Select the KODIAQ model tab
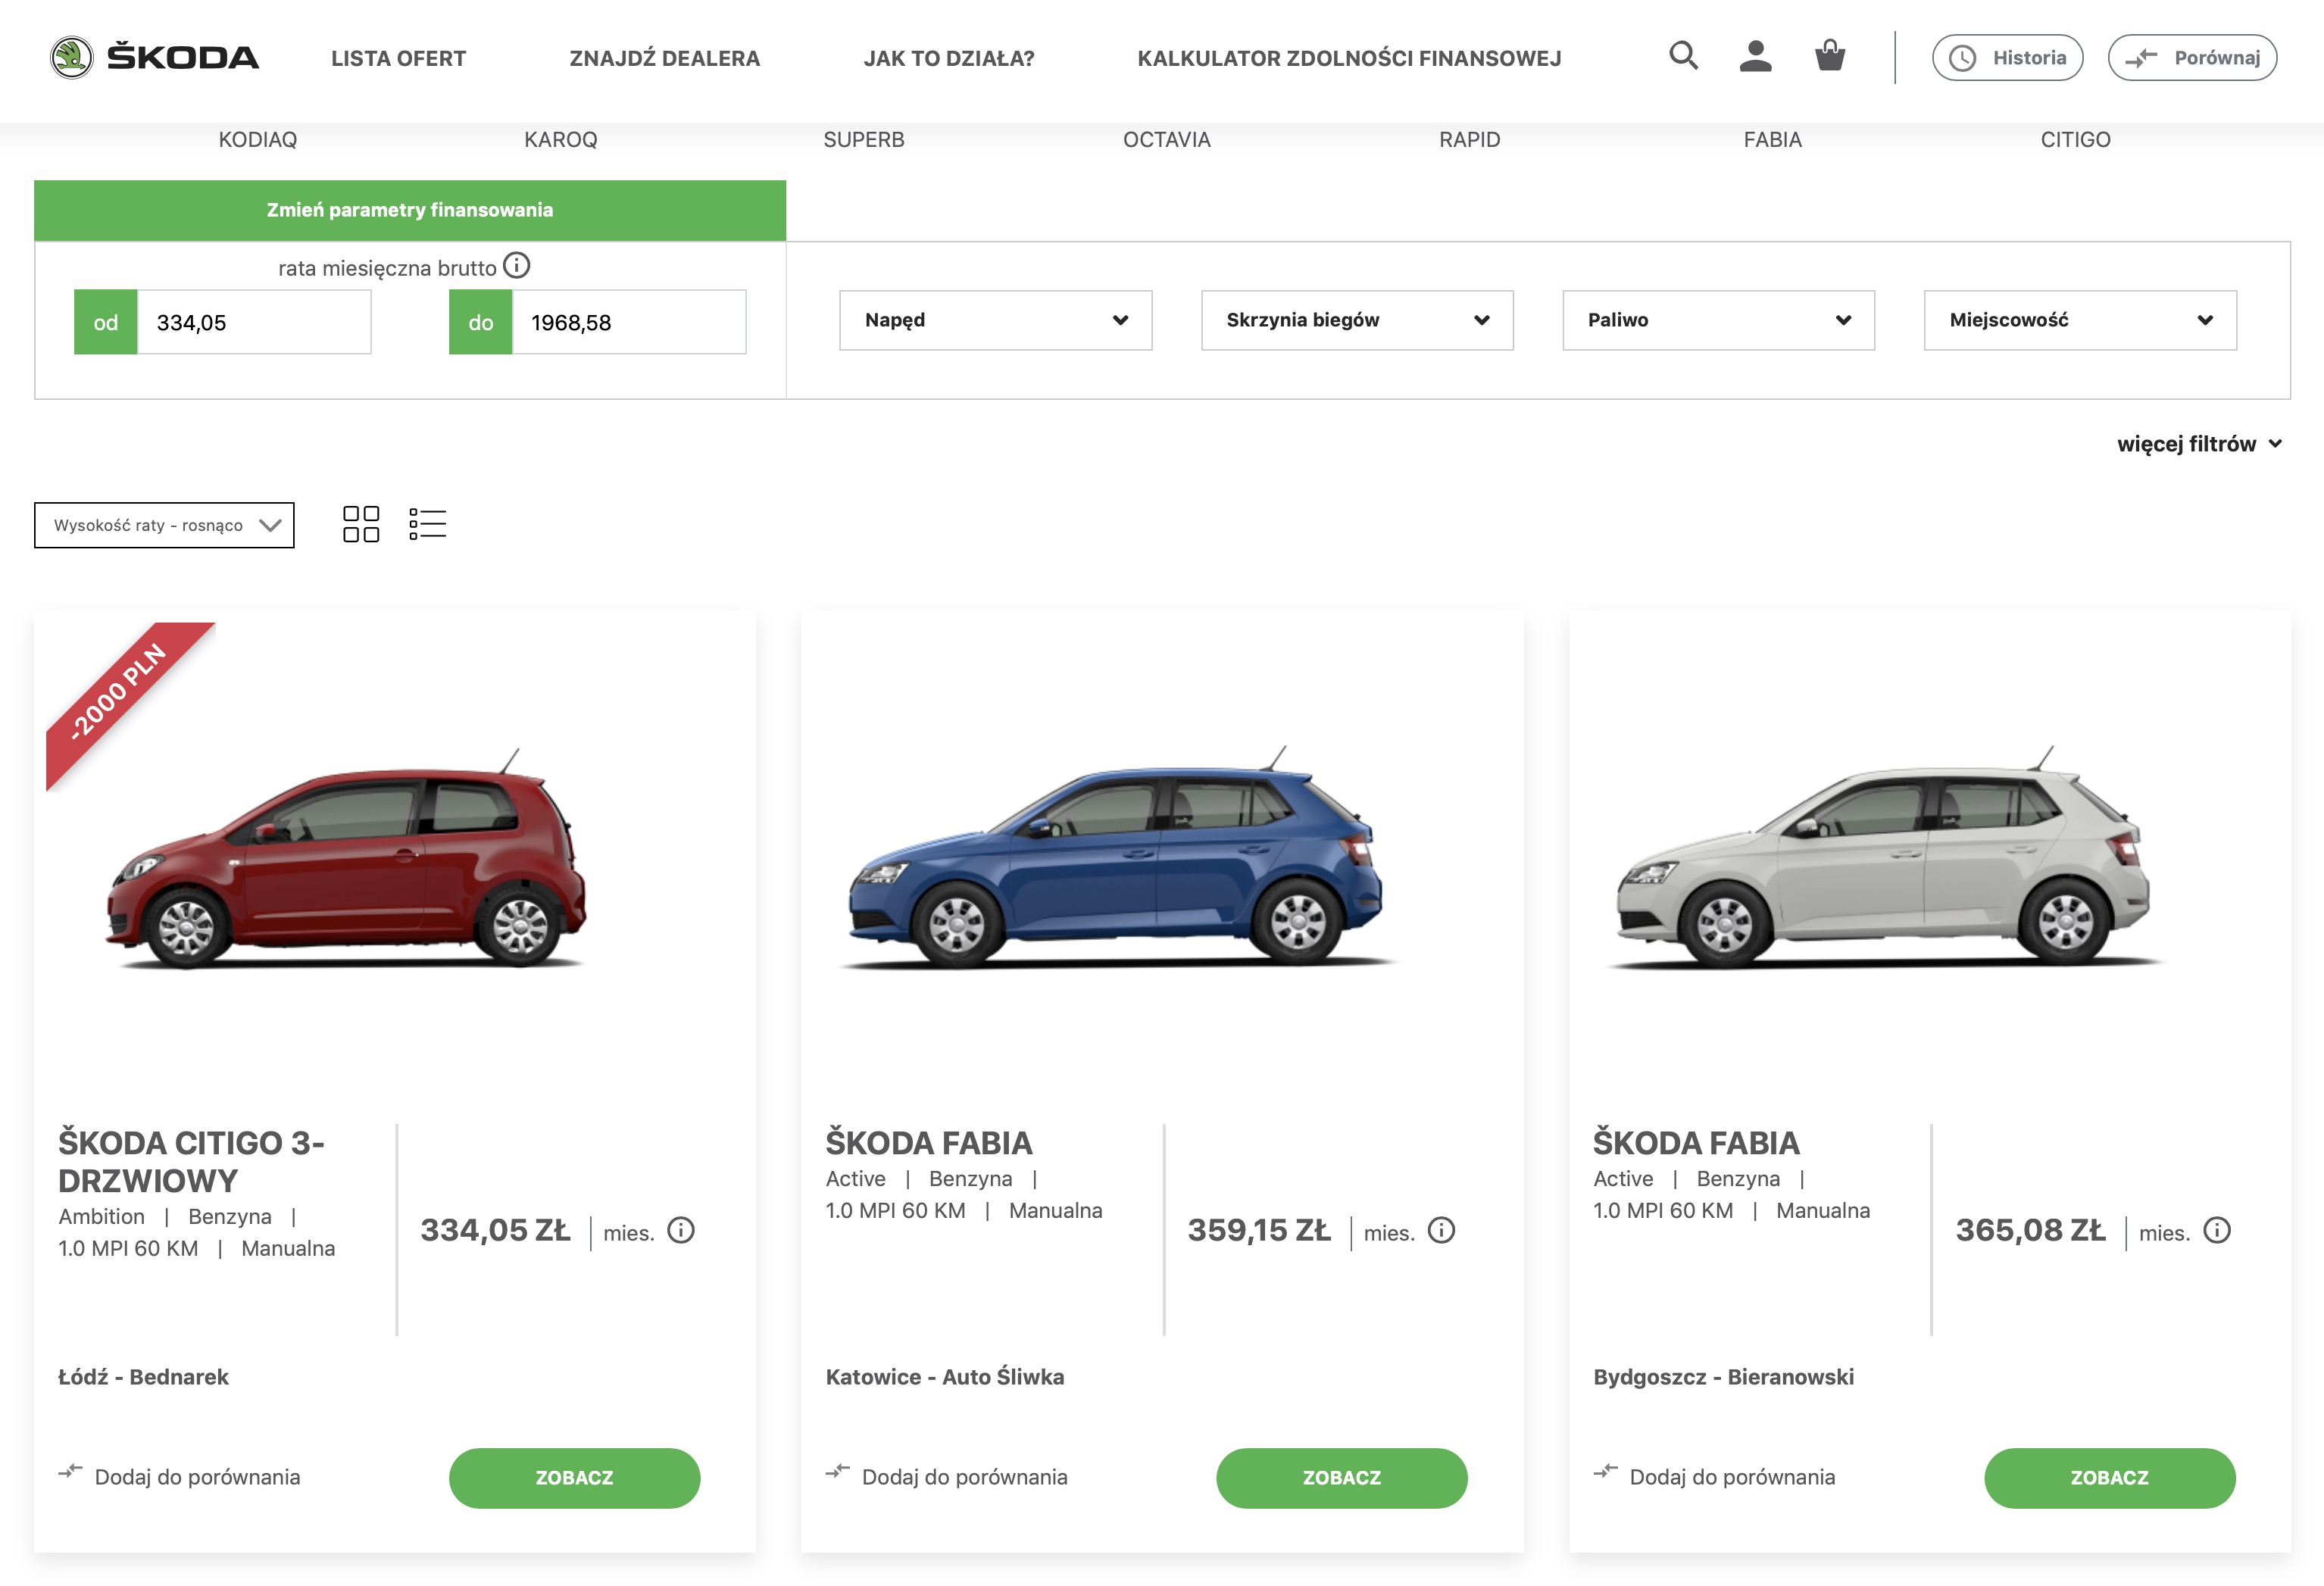 pos(258,140)
